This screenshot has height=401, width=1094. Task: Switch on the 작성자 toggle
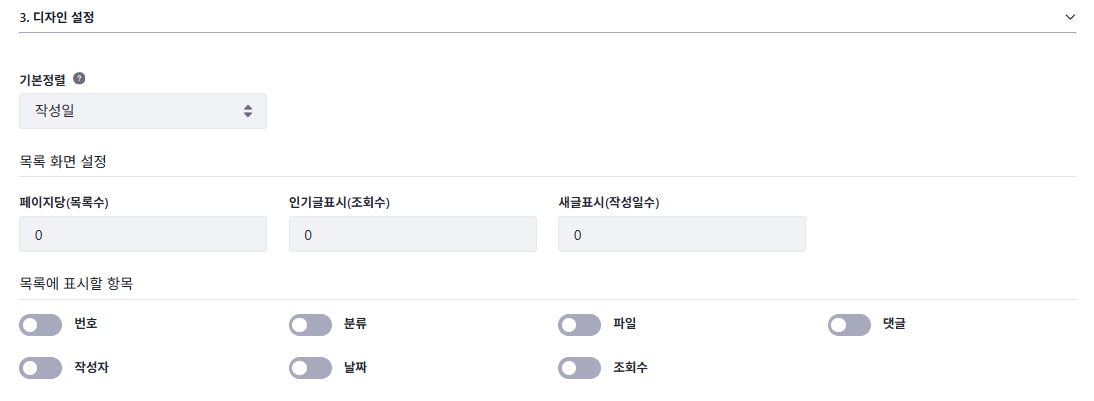point(41,368)
